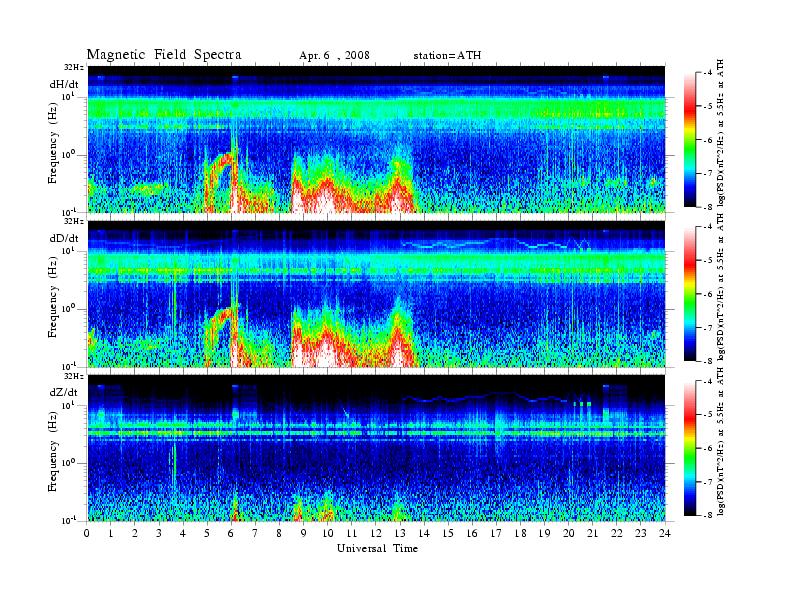Click the log(PSD) colorbar caption beside dZ/dt panel
Image resolution: width=792 pixels, height=612 pixels.
[x=720, y=441]
